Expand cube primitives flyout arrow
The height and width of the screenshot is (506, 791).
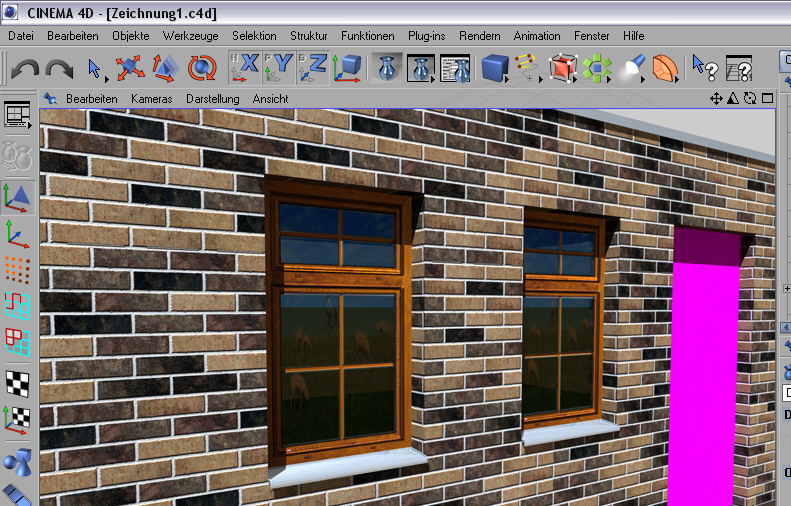(x=506, y=80)
